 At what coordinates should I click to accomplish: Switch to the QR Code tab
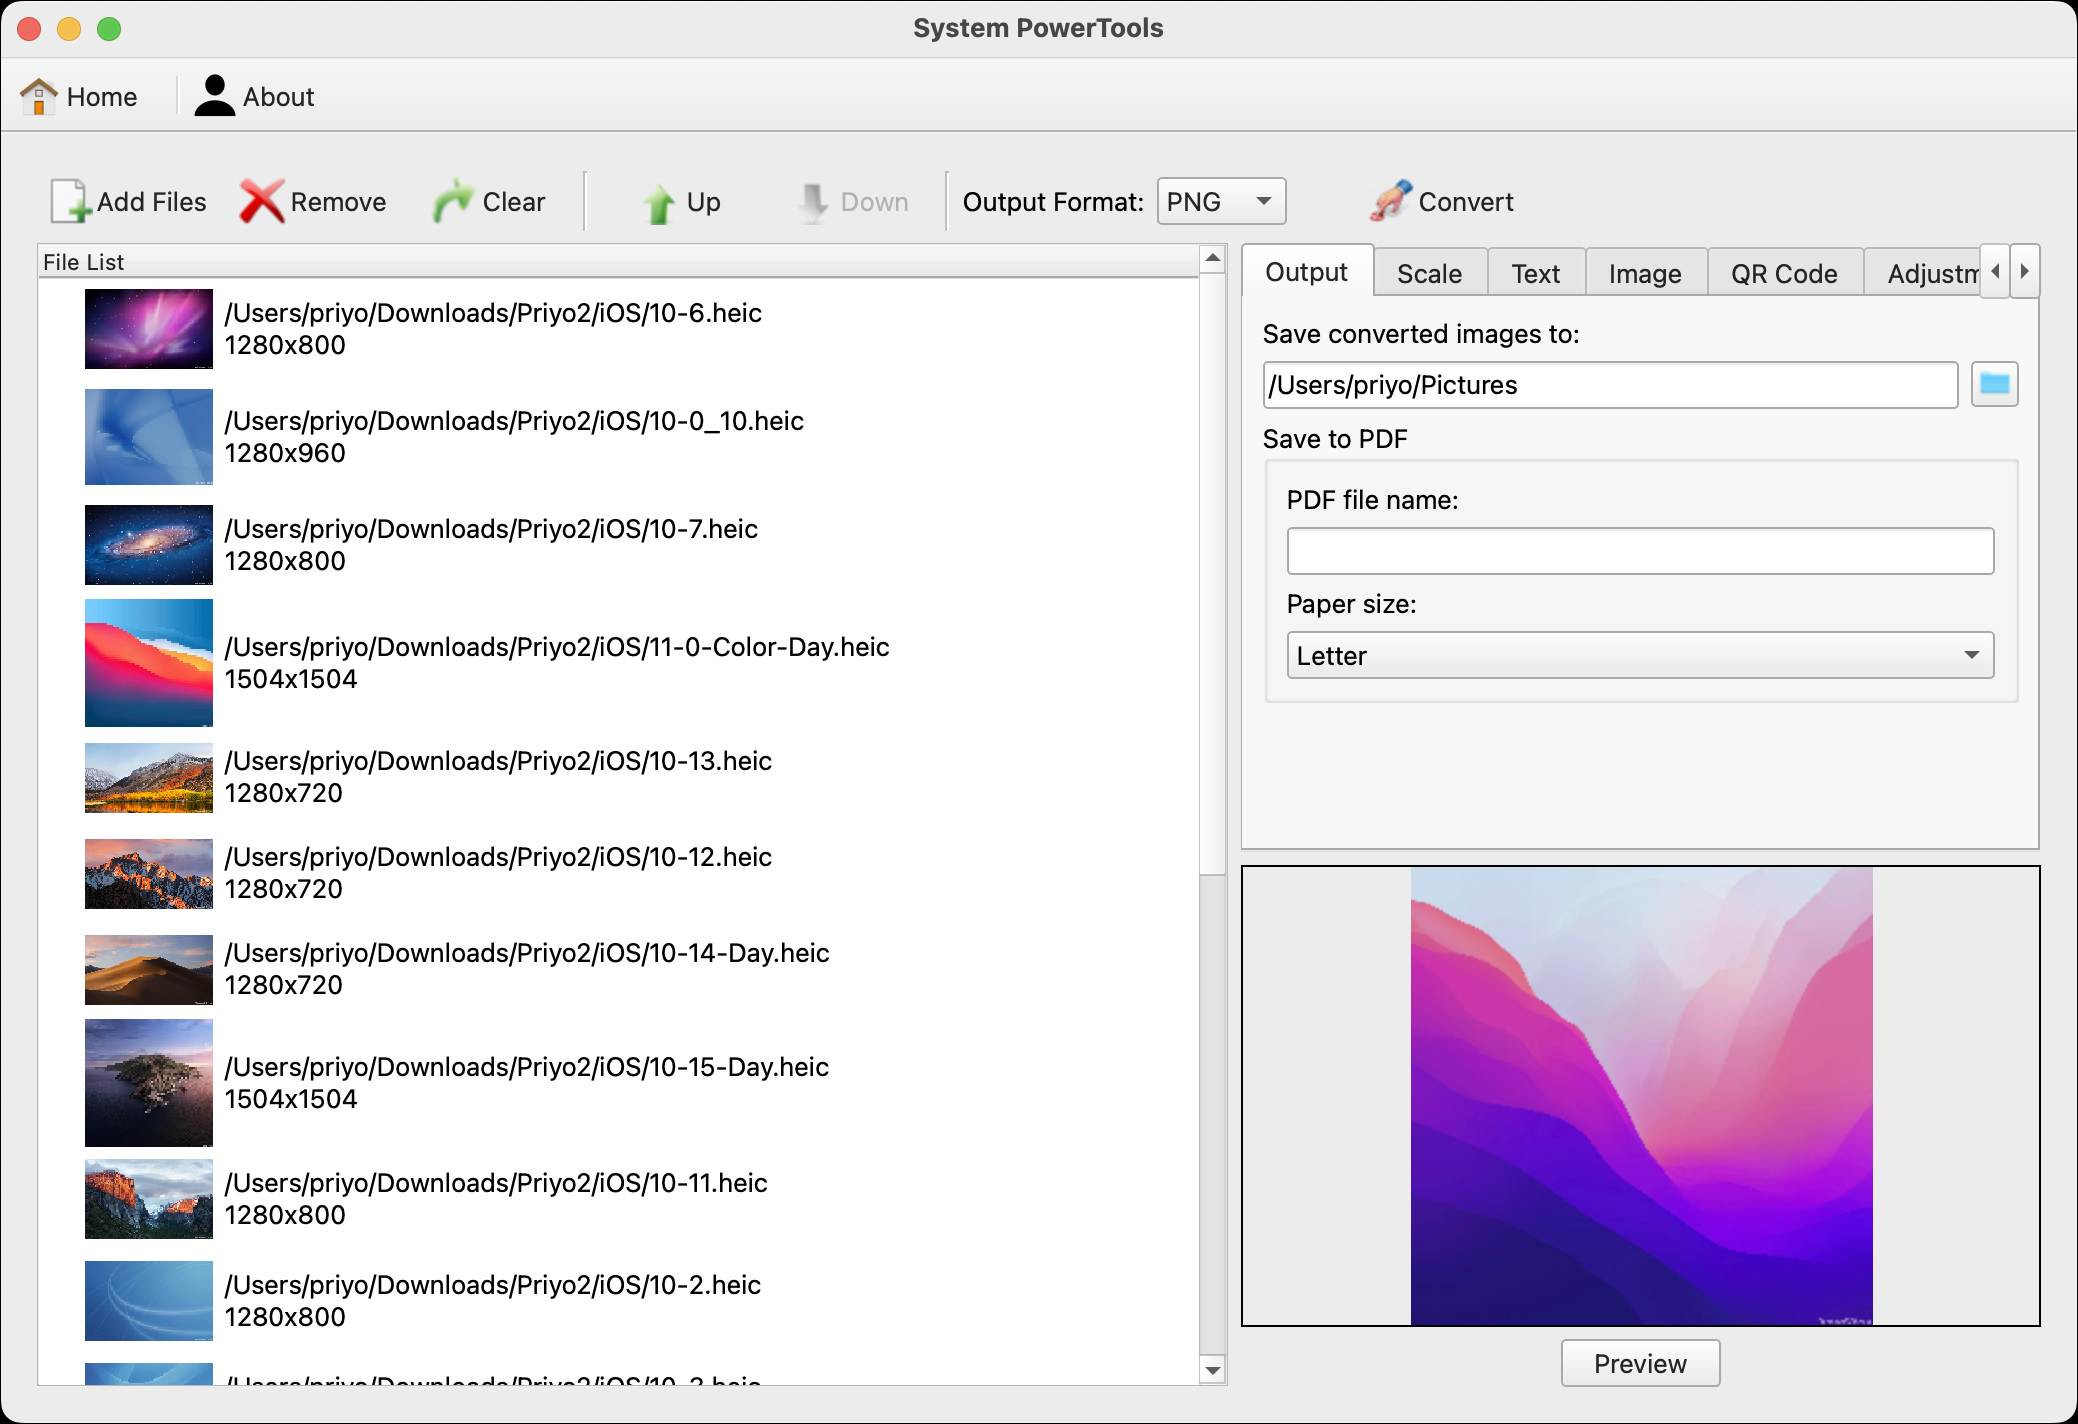(x=1783, y=272)
